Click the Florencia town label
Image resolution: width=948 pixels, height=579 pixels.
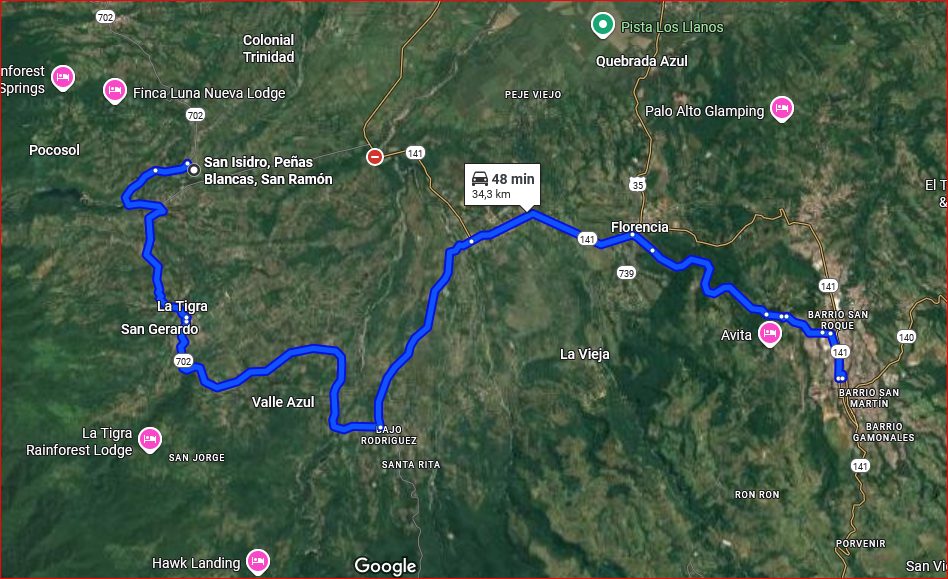pyautogui.click(x=640, y=227)
